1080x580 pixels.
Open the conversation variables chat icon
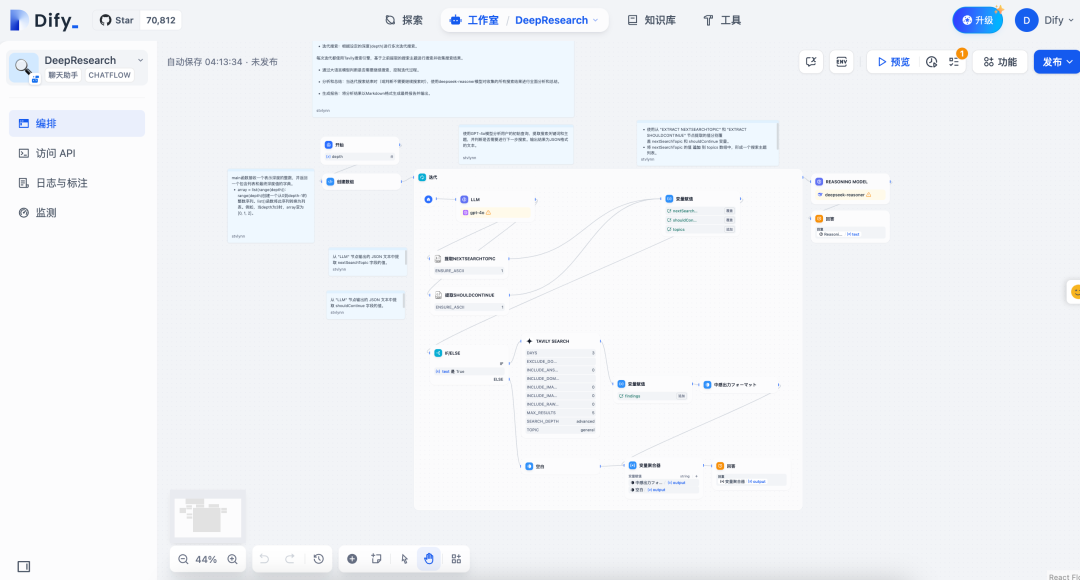(811, 61)
